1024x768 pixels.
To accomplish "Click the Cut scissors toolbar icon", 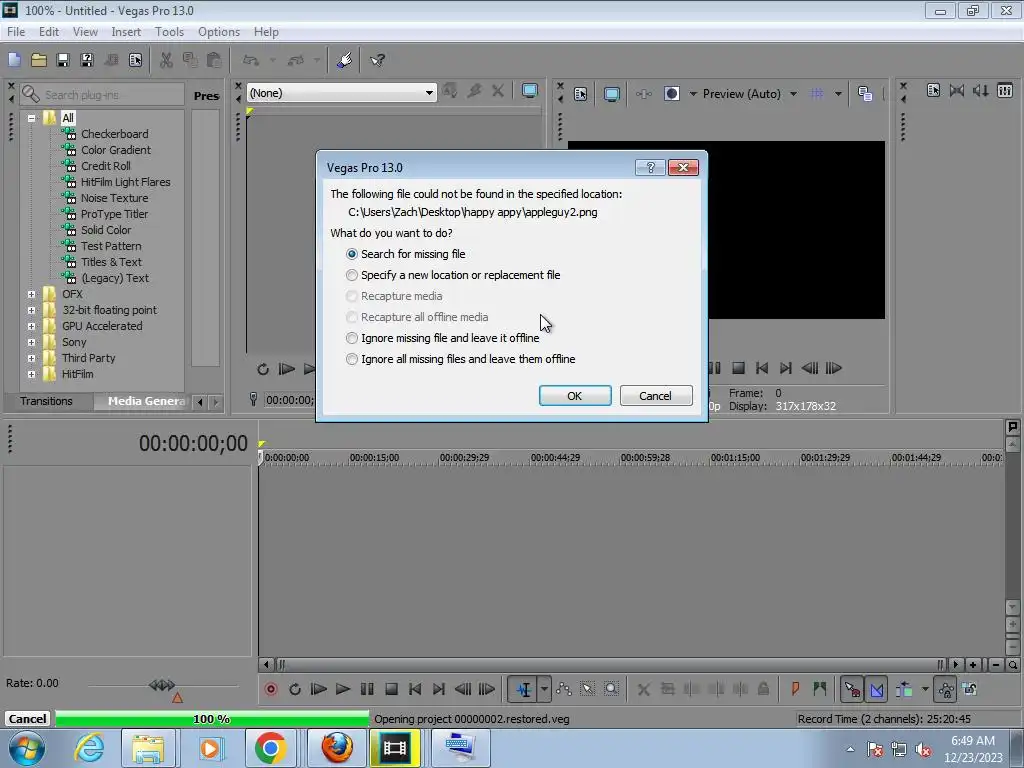I will pos(166,60).
